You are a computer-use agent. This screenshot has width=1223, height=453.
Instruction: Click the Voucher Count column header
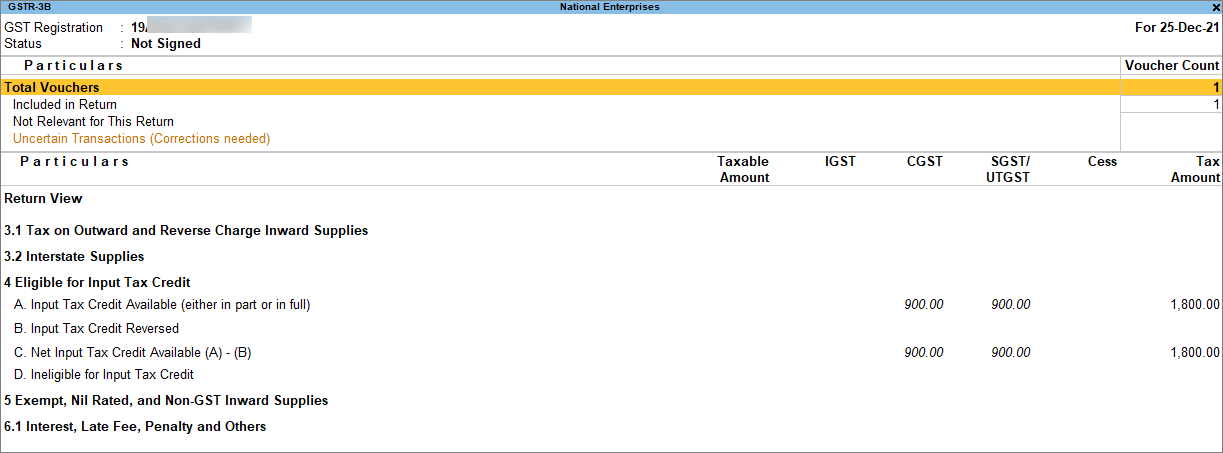coord(1172,66)
